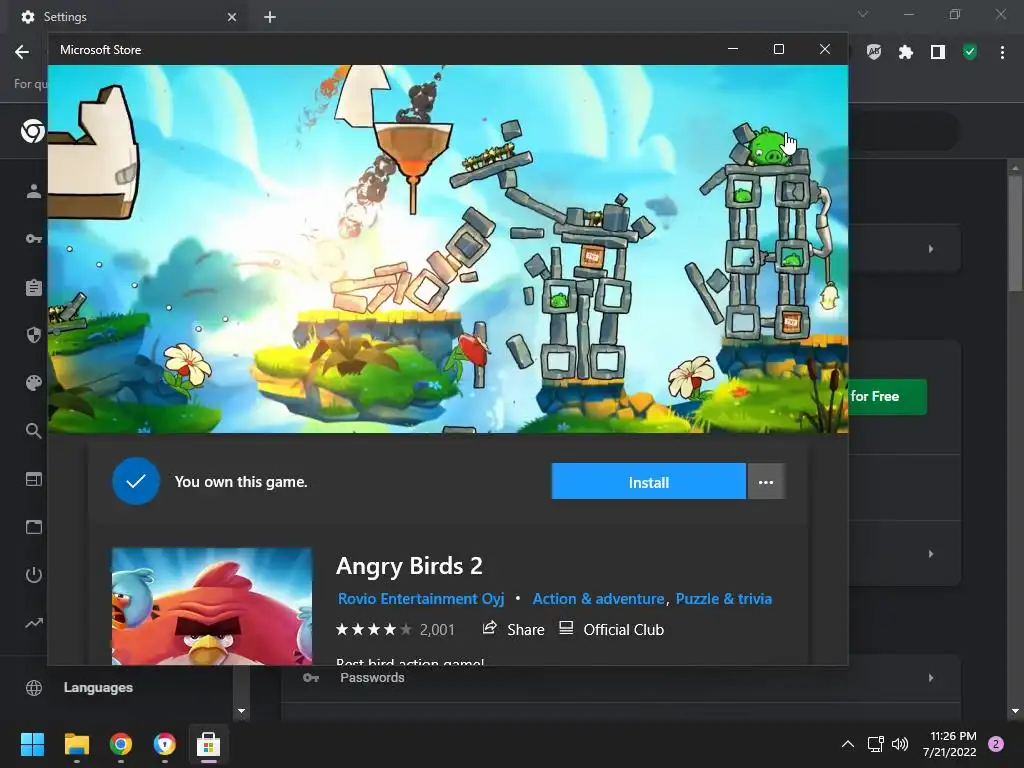The width and height of the screenshot is (1024, 768).
Task: Toggle Chrome's side panel icon
Action: pos(938,52)
